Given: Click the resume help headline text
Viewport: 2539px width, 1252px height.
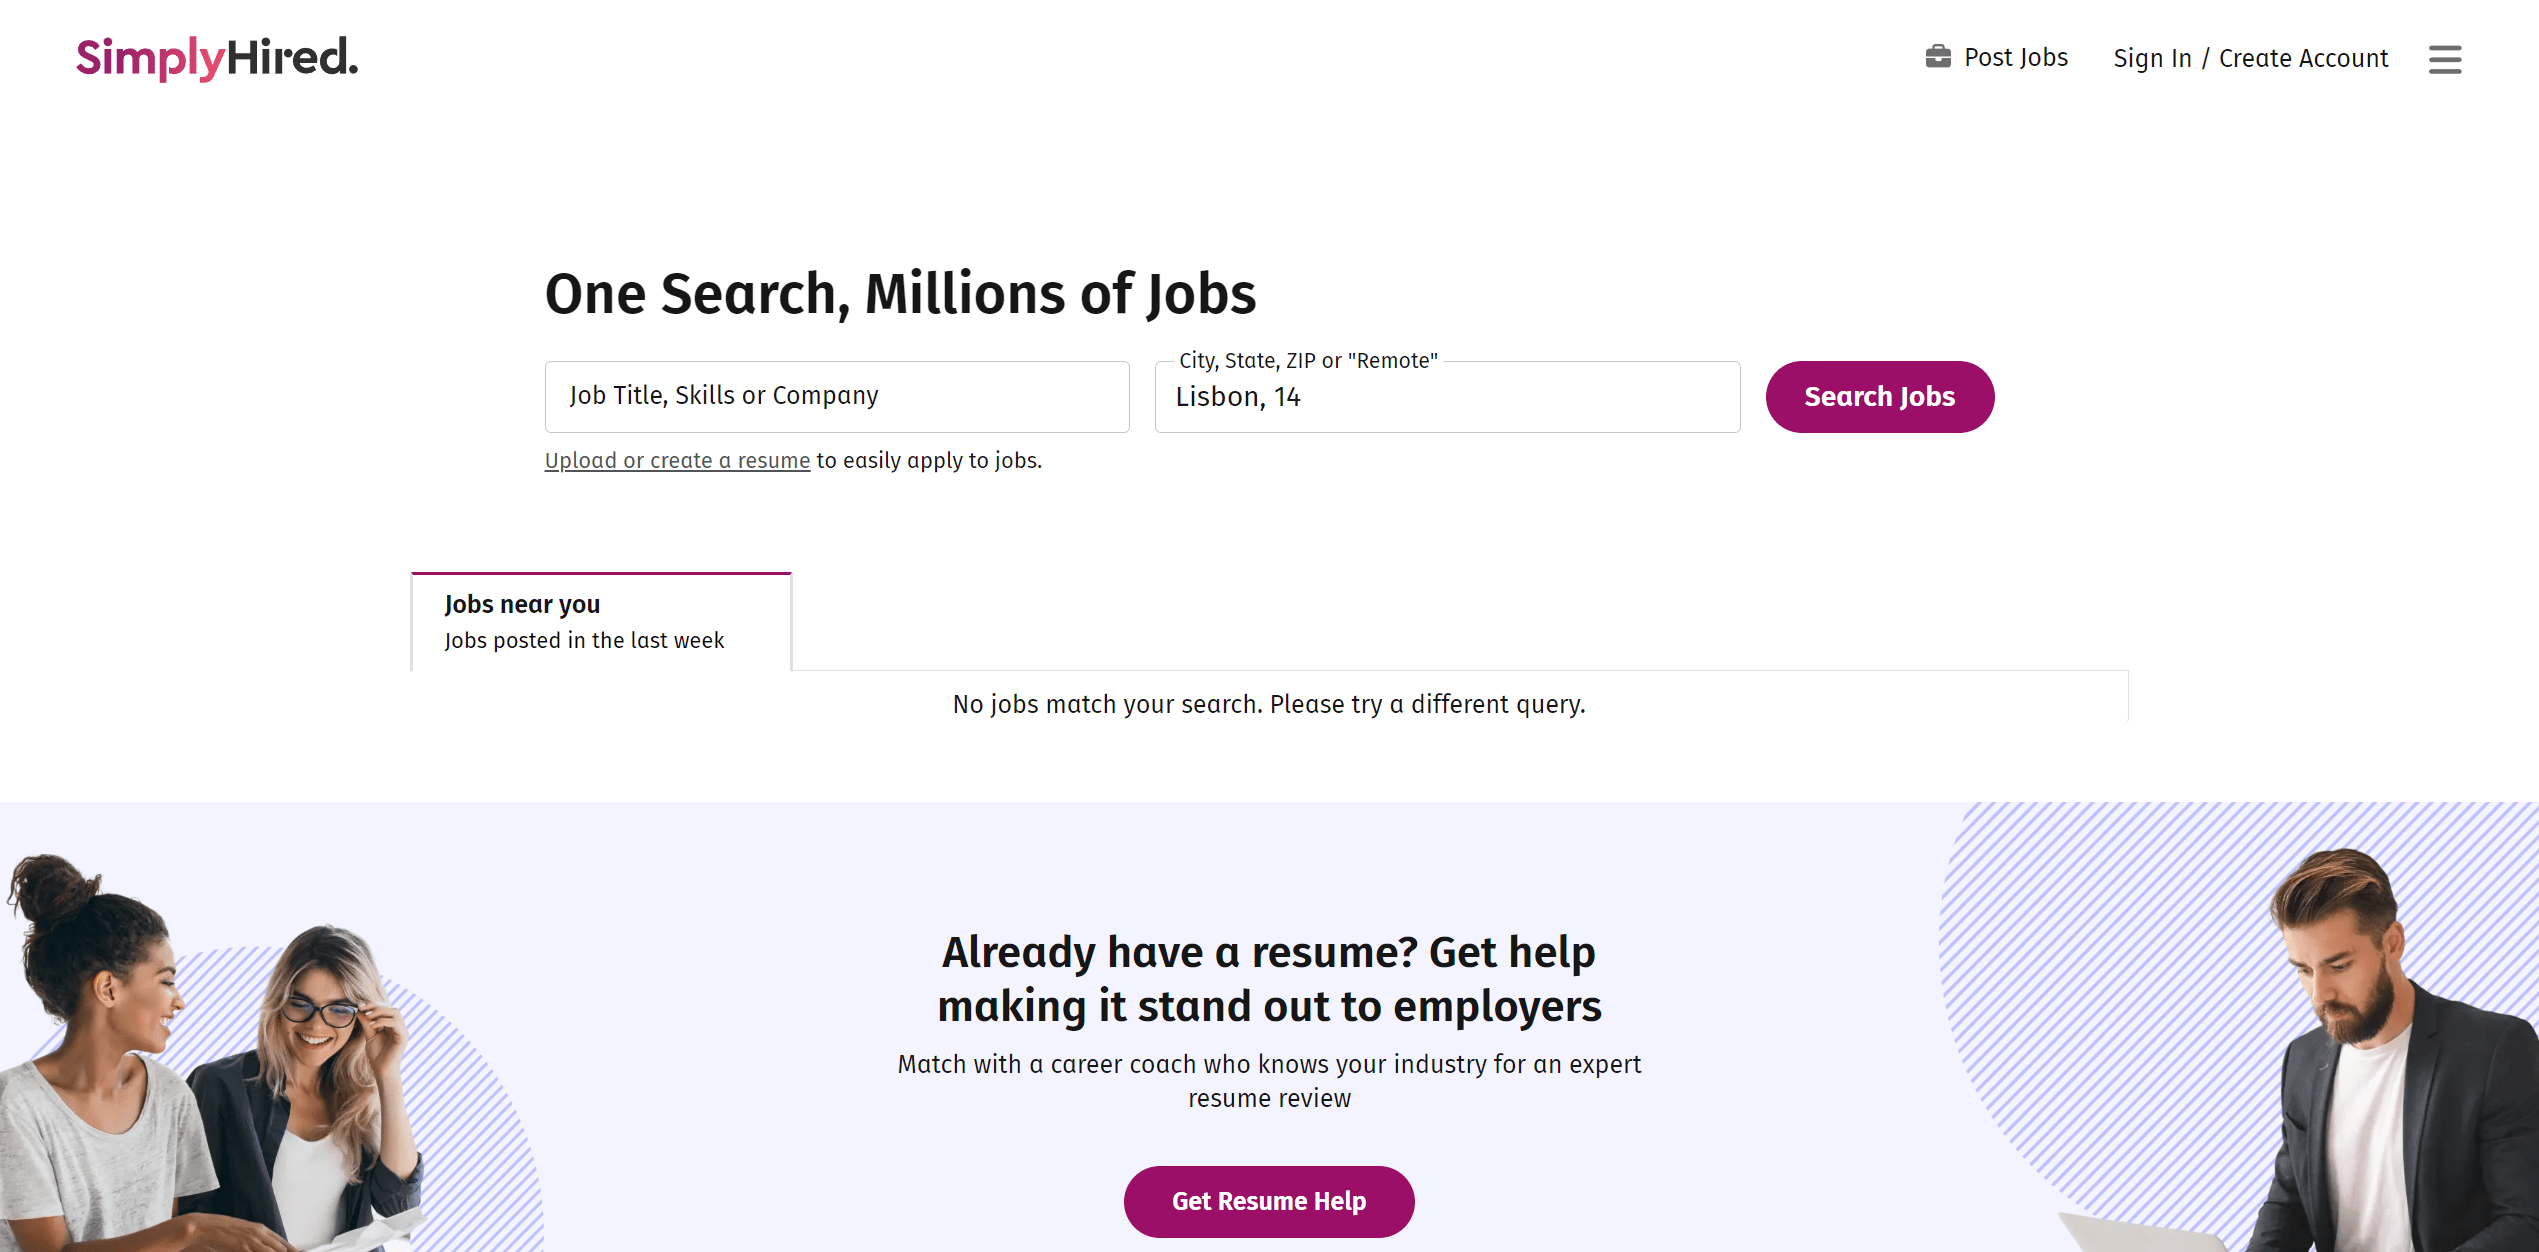Looking at the screenshot, I should pos(1269,978).
